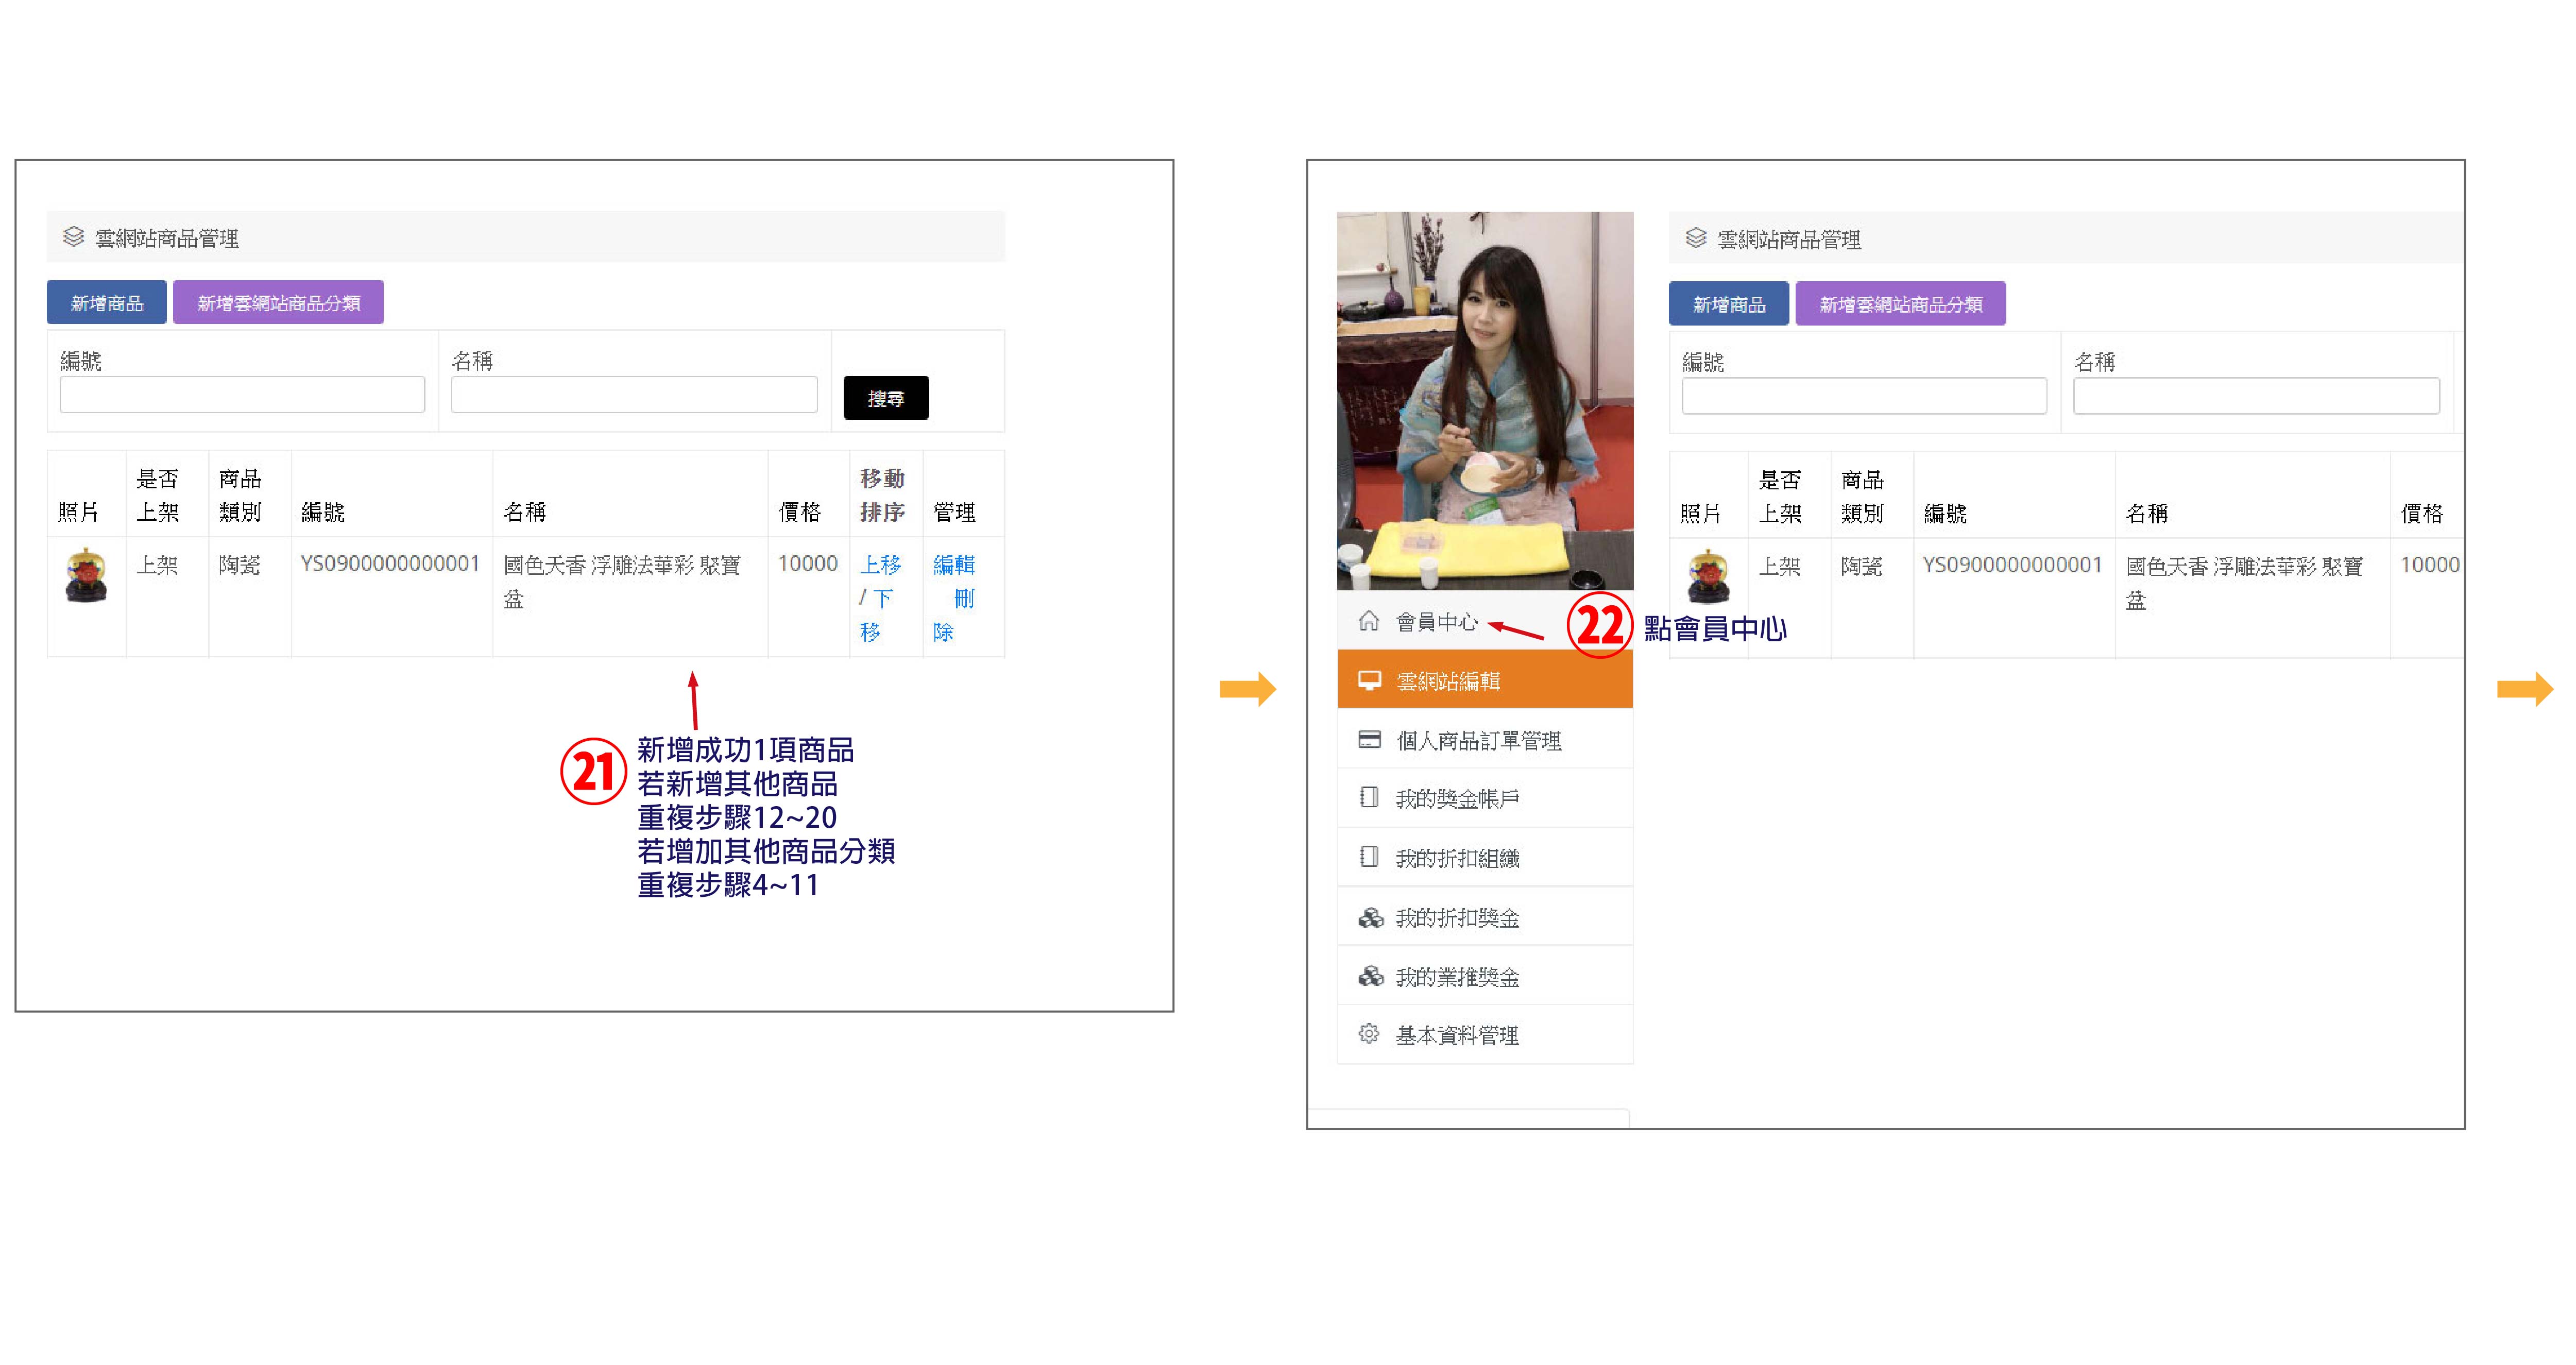Click layers icon in right 雲網站商品管理 header

tap(1696, 238)
